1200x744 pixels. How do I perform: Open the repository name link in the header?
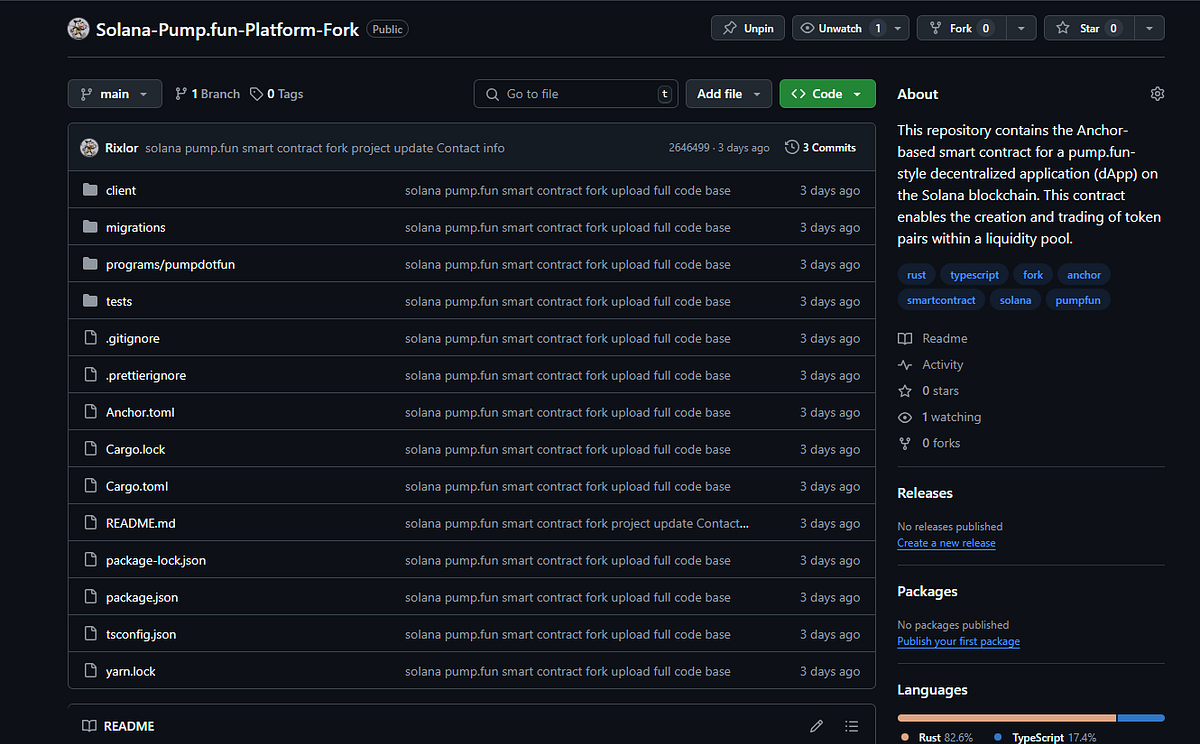tap(227, 29)
